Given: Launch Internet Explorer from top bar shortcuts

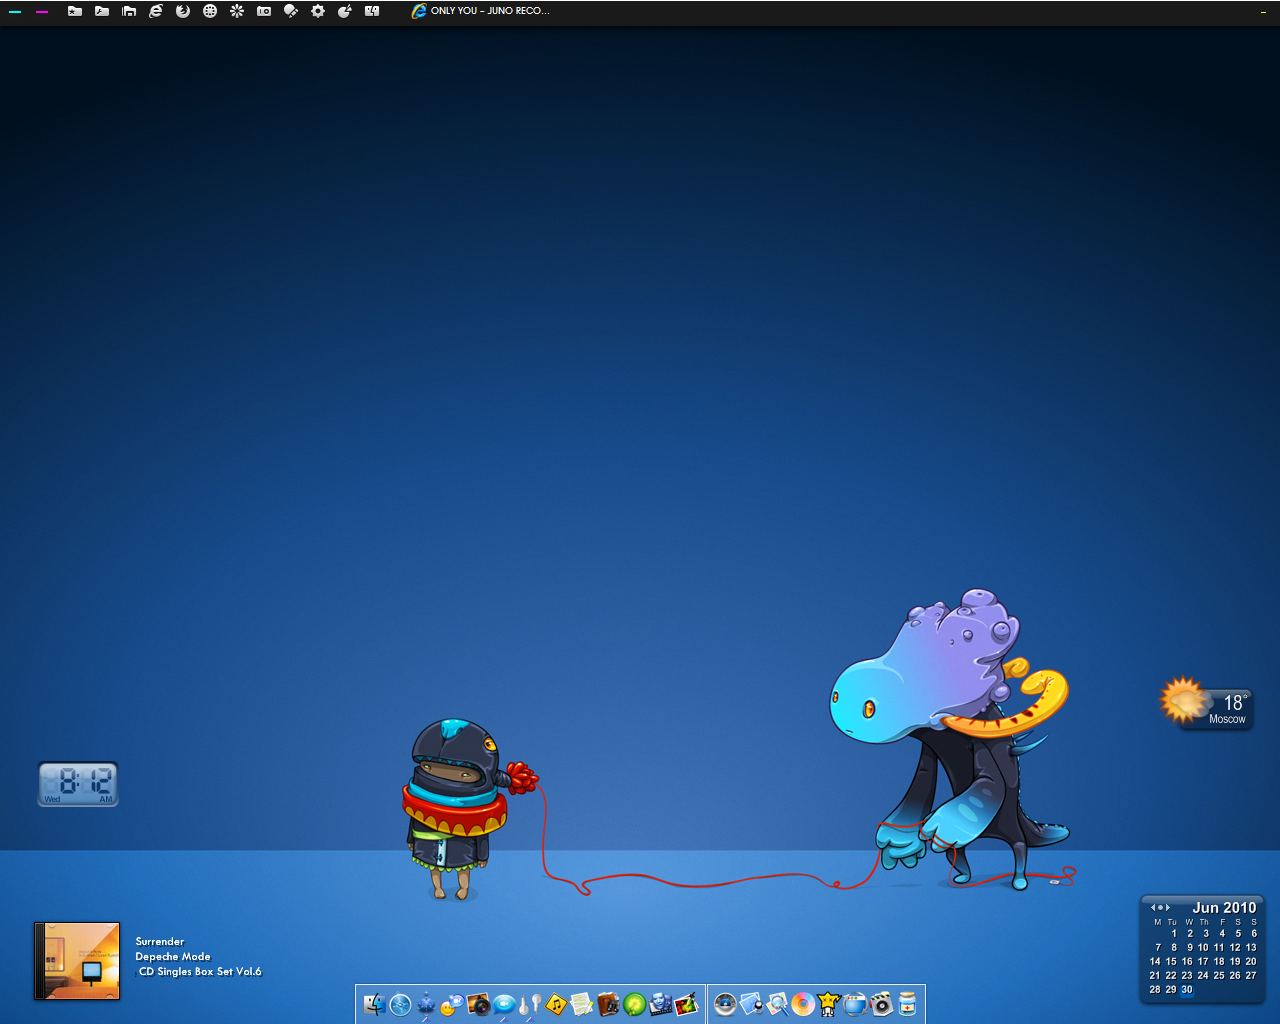Looking at the screenshot, I should click(x=156, y=11).
